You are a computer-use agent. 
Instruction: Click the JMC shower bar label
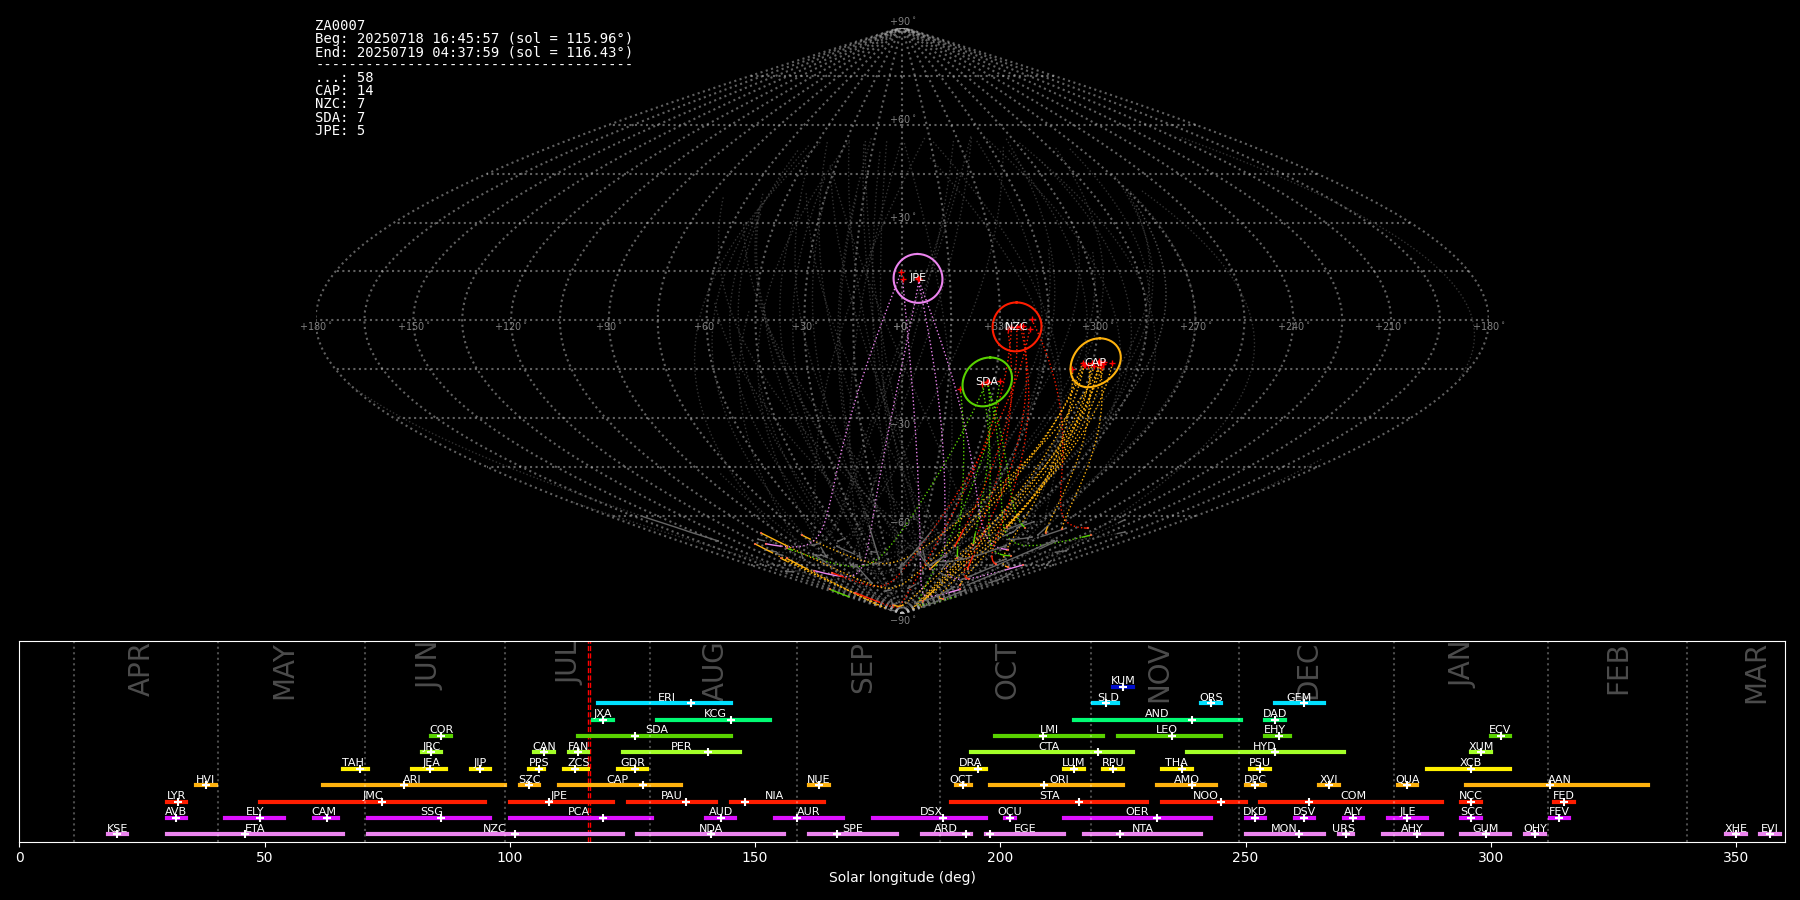coord(373,796)
